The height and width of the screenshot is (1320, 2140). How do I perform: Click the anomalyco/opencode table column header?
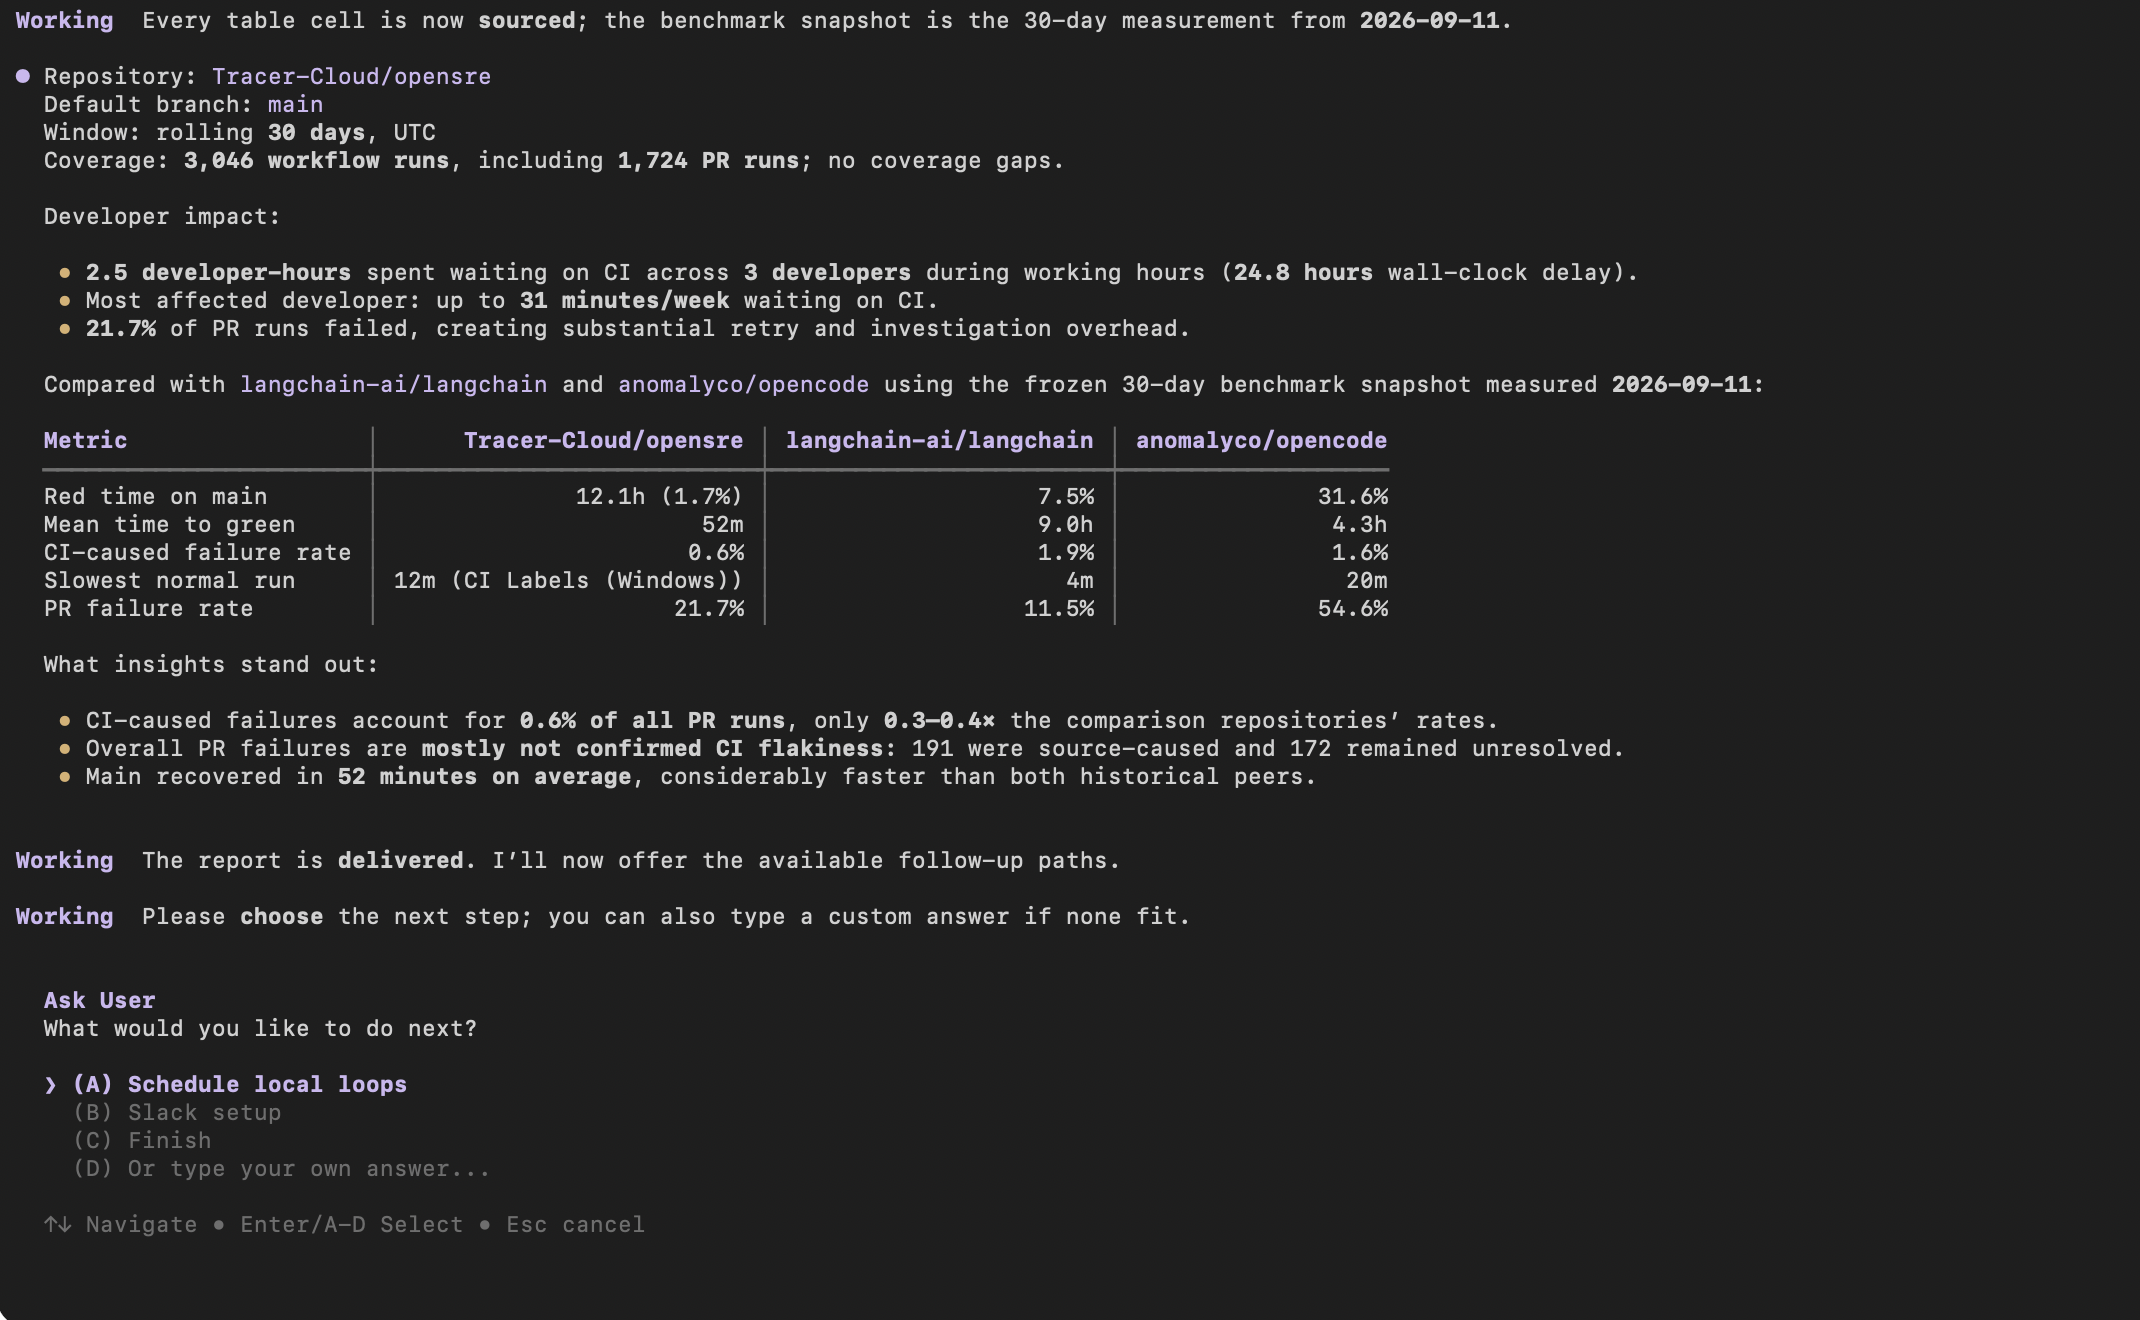(1261, 441)
